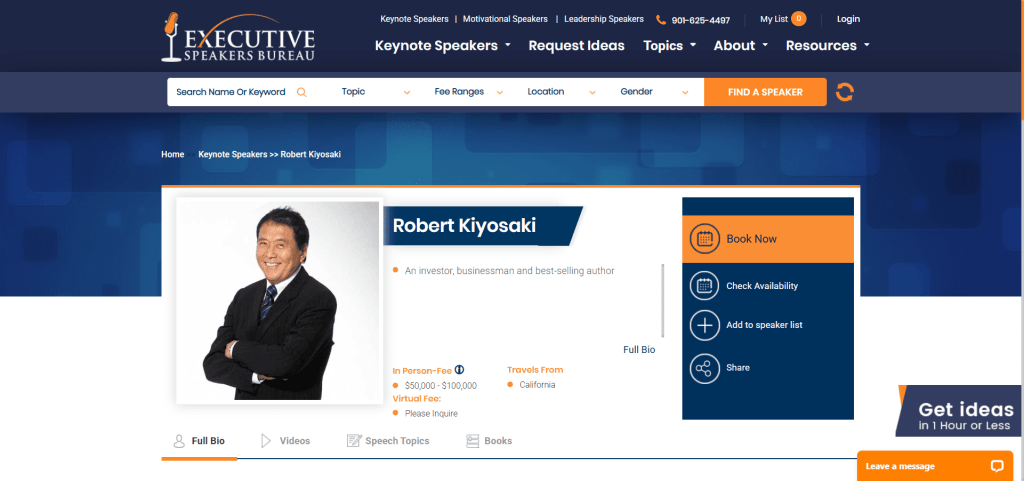Screen dimensions: 1024x481
Task: Switch to the Full Bio tab
Action: [199, 441]
